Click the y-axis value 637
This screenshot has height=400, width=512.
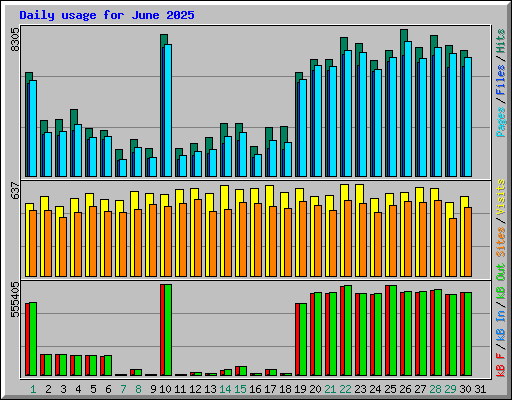15,191
